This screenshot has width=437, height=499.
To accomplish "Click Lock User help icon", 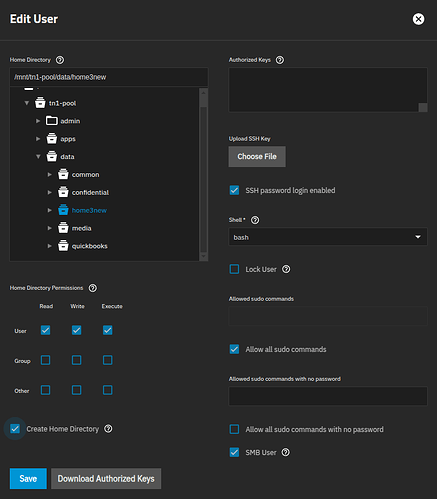I will pyautogui.click(x=286, y=269).
